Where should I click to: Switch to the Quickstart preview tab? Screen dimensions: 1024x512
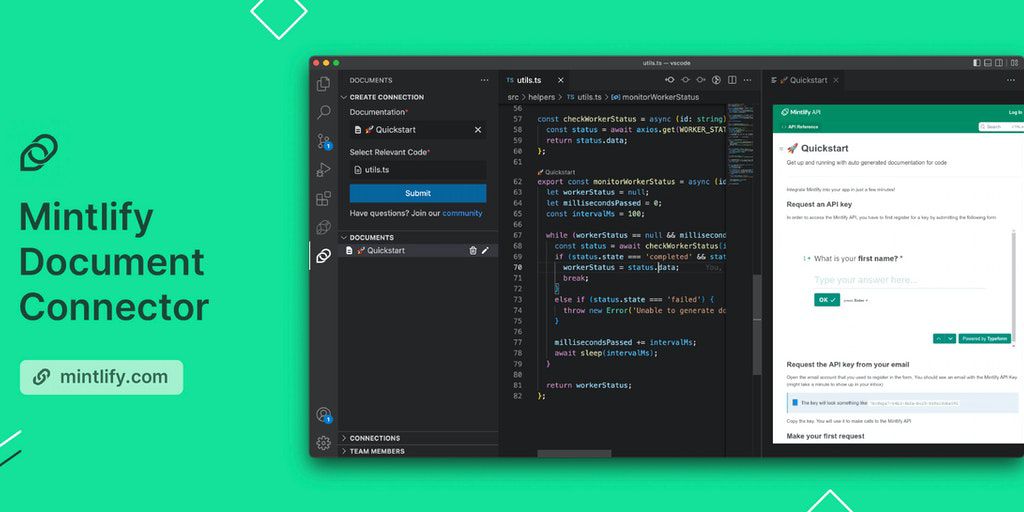pyautogui.click(x=808, y=80)
